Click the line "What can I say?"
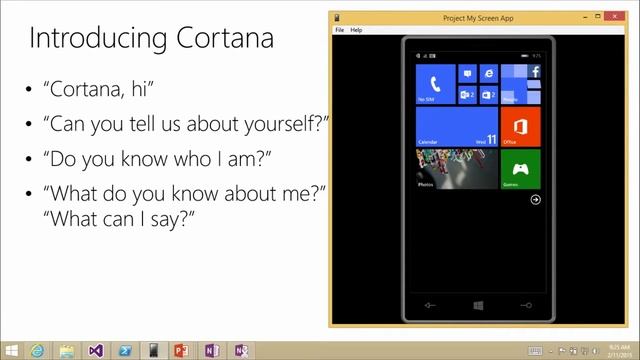 [119, 219]
